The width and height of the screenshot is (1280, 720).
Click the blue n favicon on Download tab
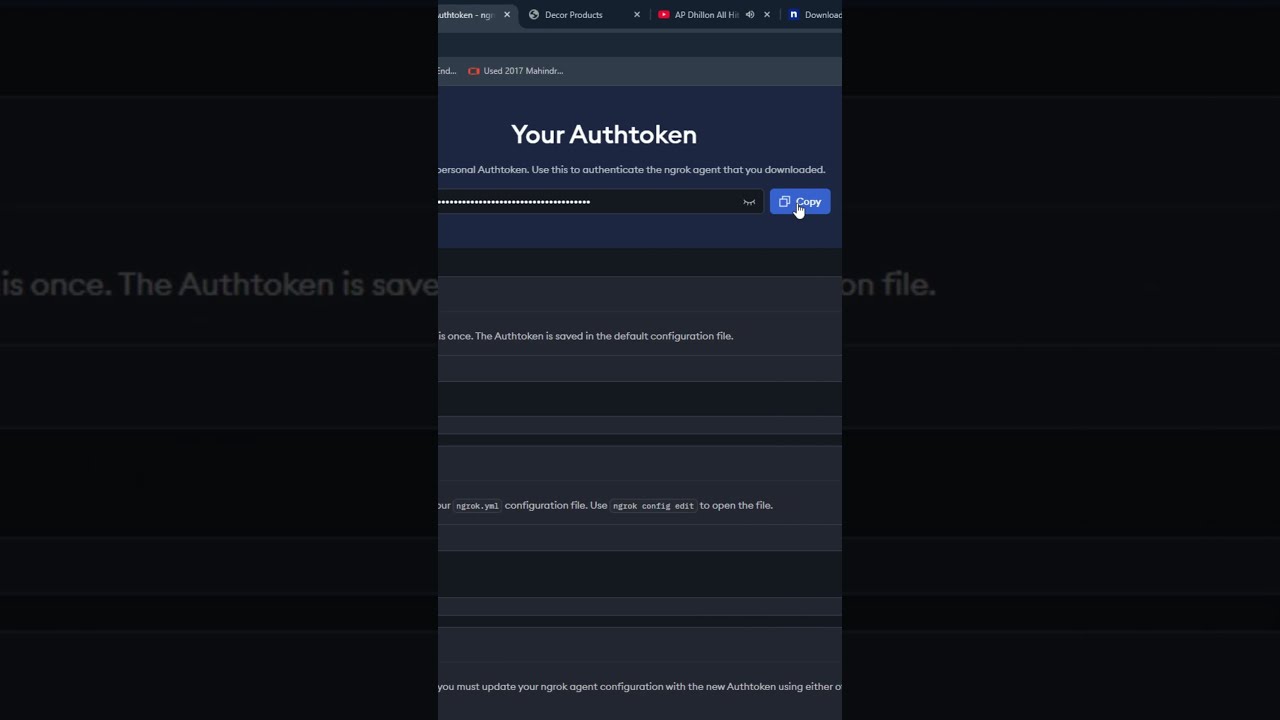point(794,15)
